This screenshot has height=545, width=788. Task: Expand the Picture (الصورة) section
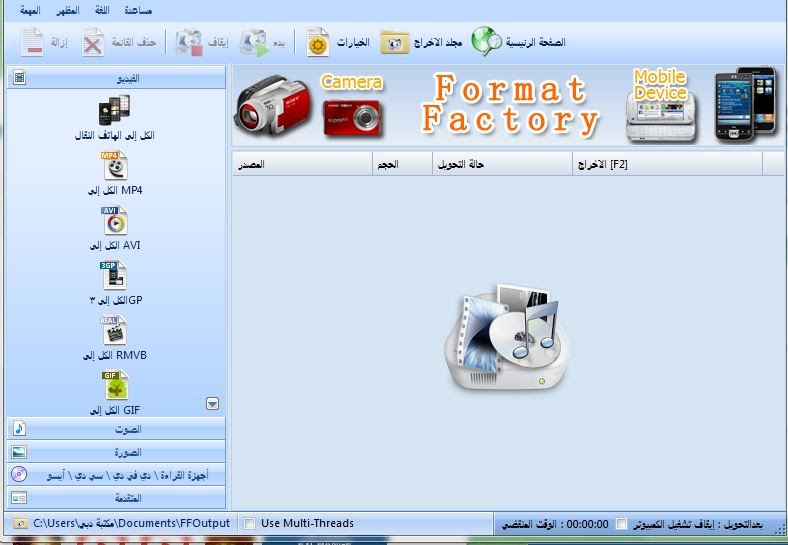click(x=117, y=452)
